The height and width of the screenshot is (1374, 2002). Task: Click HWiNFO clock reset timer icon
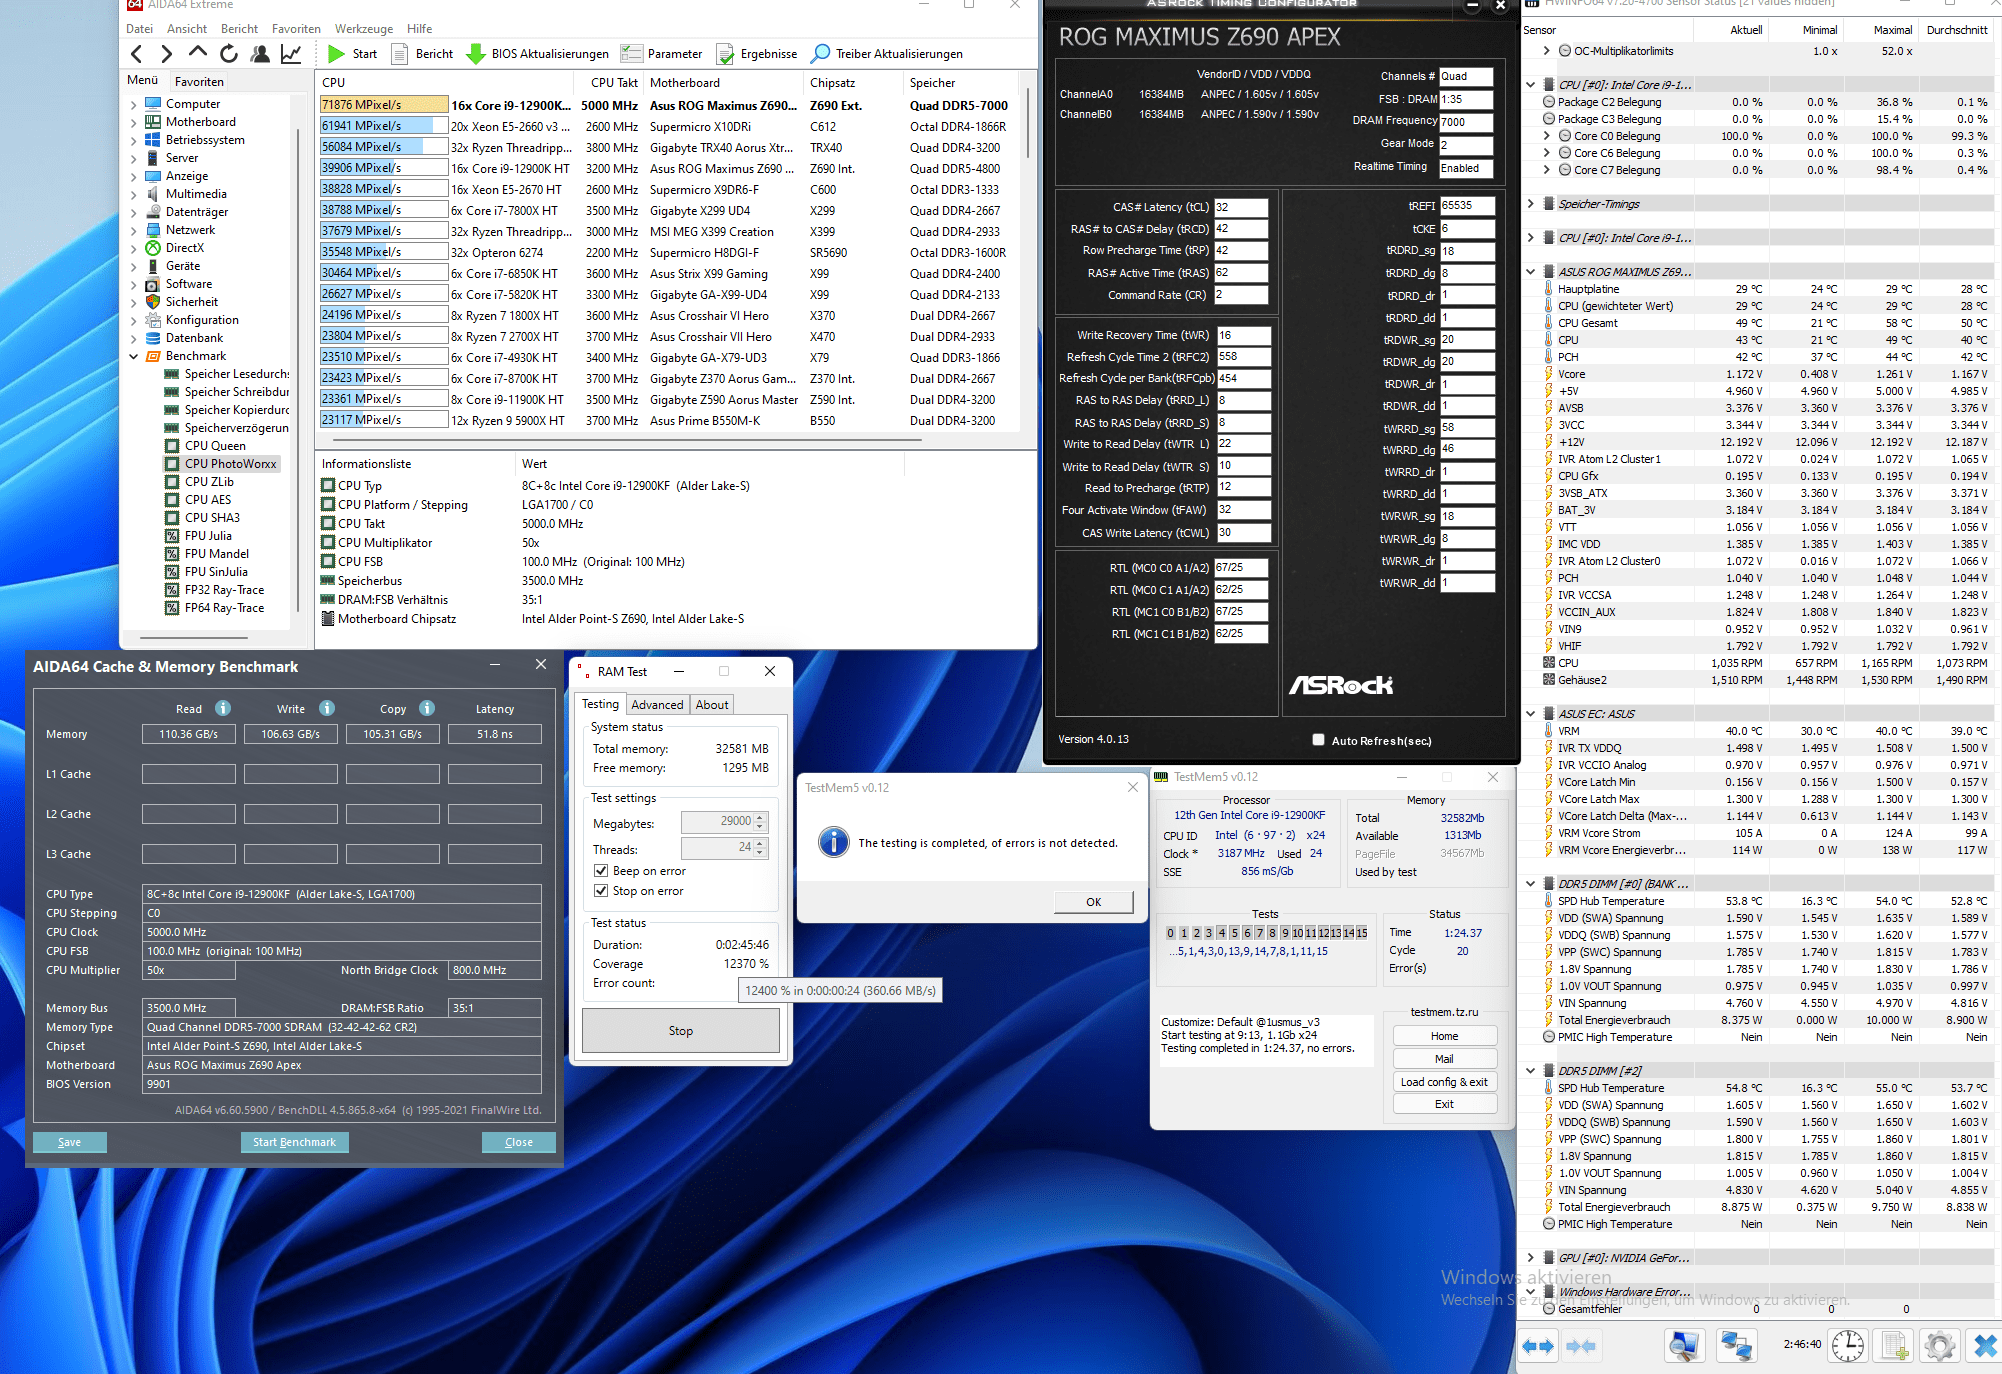pos(1847,1345)
